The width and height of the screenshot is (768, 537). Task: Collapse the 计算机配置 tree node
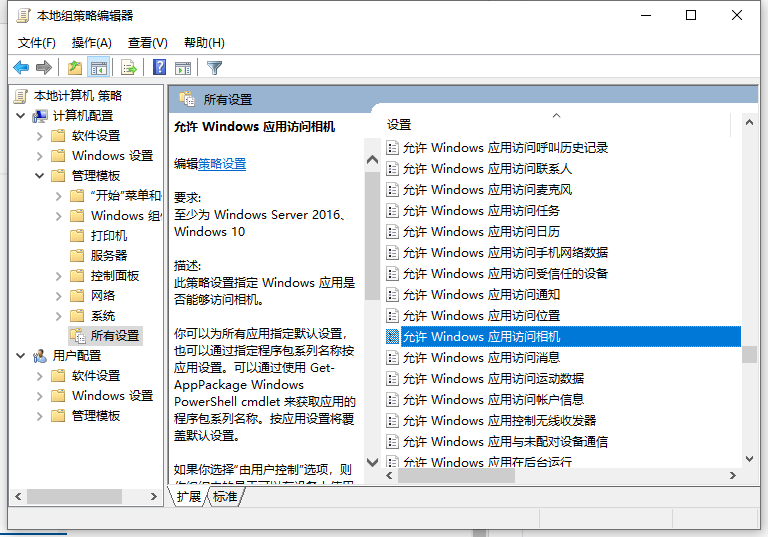(x=21, y=116)
